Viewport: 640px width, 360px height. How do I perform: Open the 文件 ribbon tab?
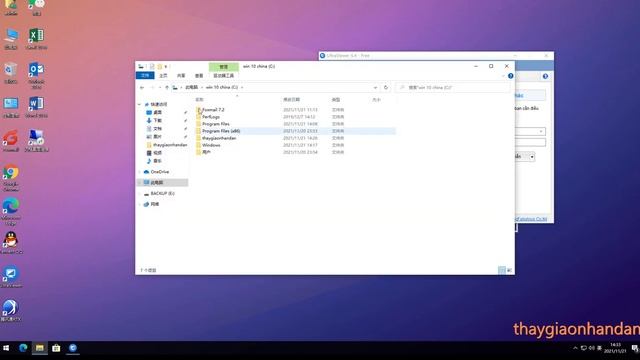pos(145,76)
